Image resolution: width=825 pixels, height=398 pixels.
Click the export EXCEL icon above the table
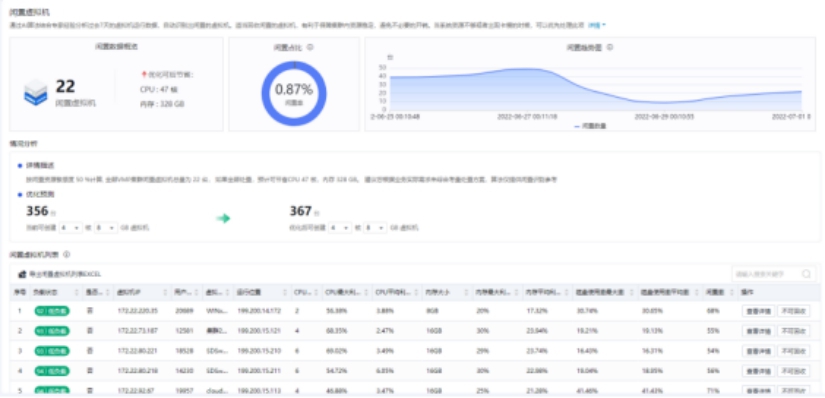[22, 274]
